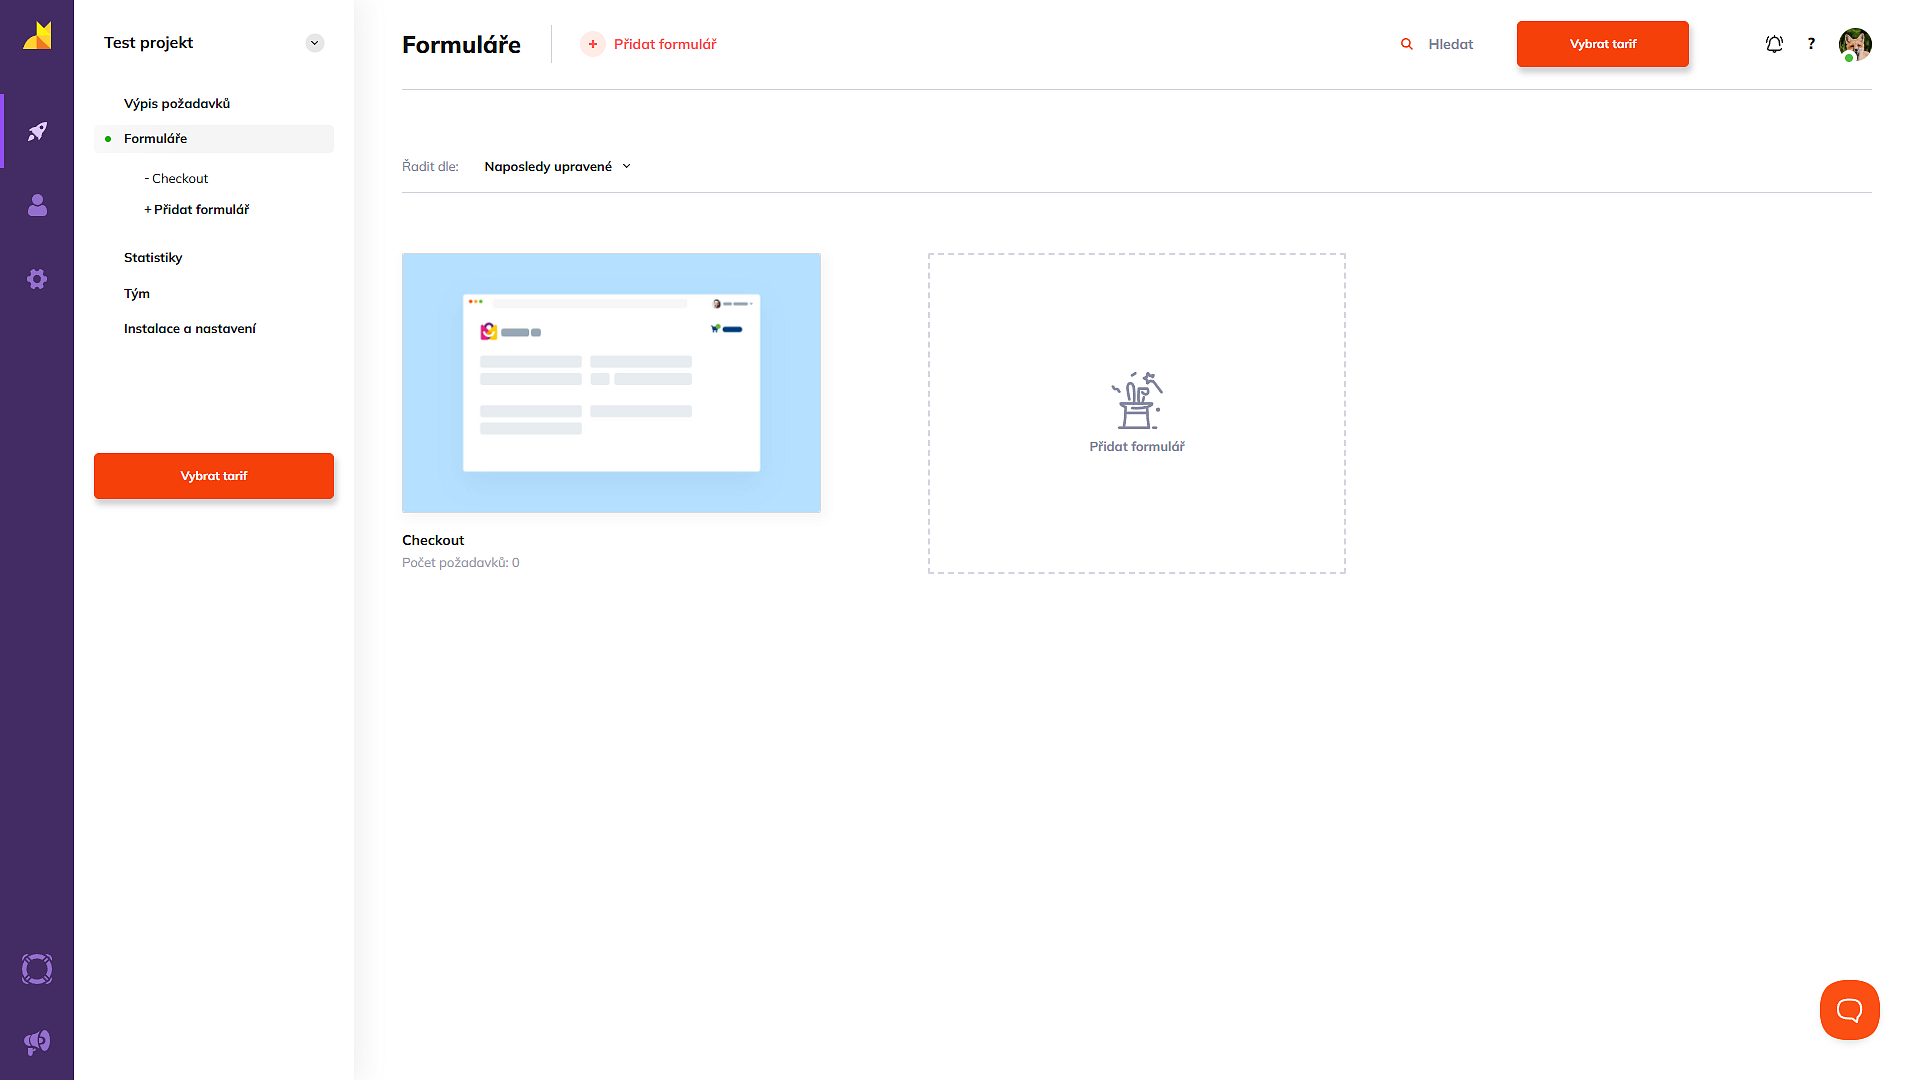Select Výpis požadavků in the menu

click(177, 104)
